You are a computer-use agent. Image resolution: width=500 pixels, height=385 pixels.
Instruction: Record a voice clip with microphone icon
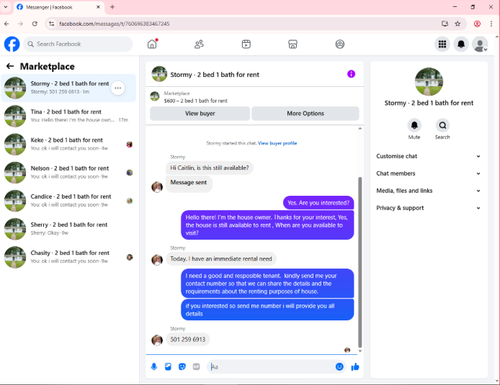click(x=154, y=367)
